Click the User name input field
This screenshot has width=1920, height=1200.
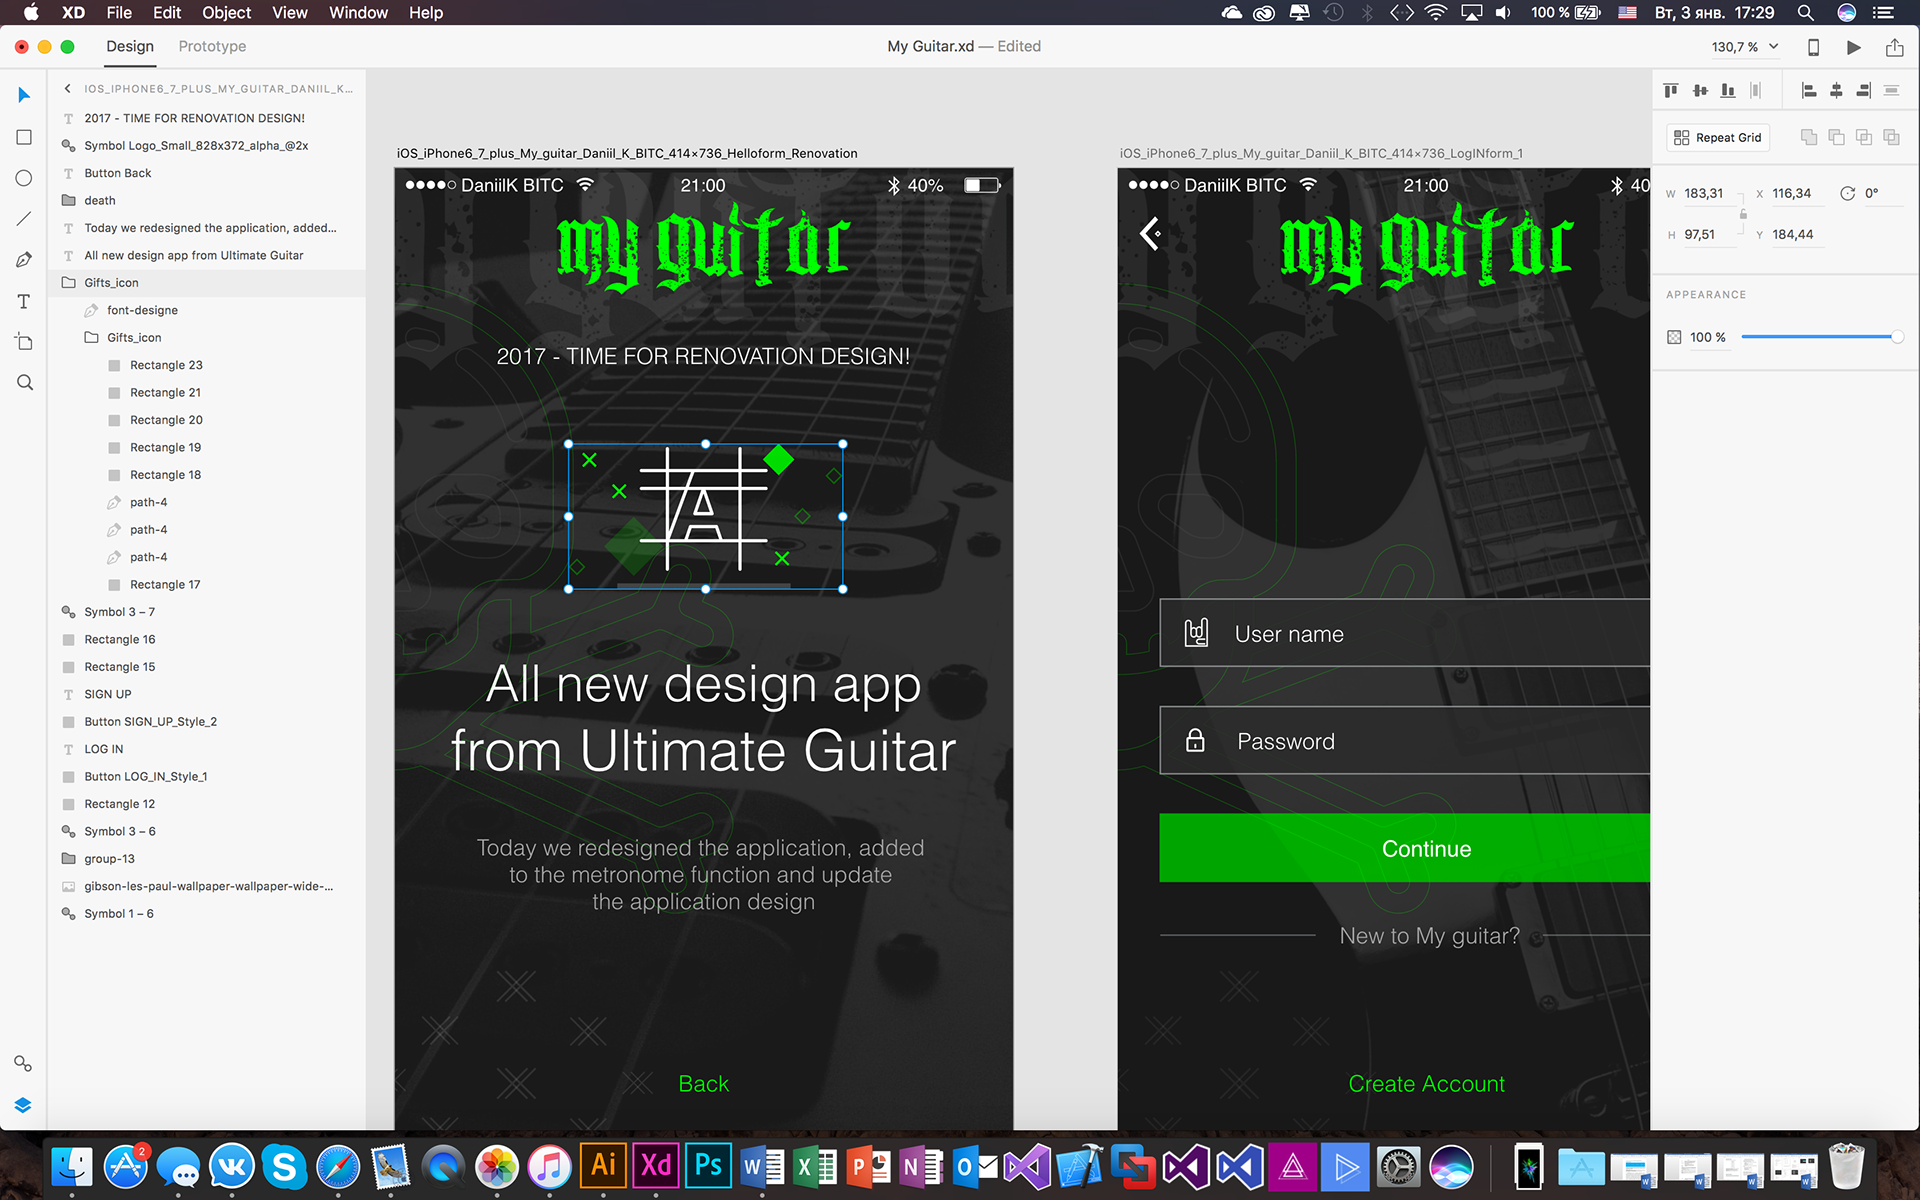1405,633
